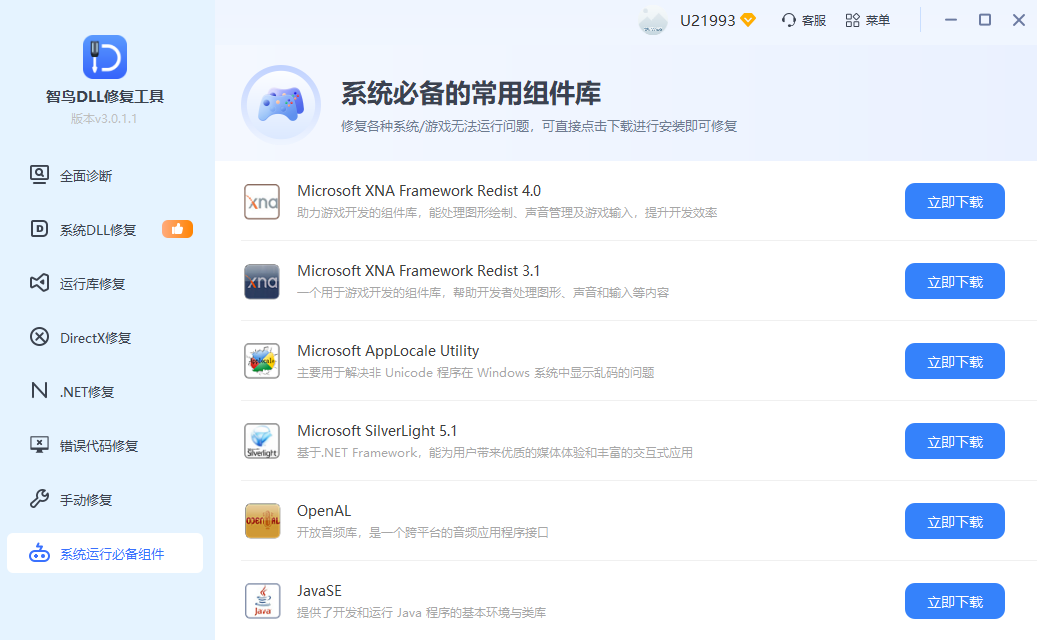Click the orange VIP diamond badge
Viewport: 1037px width, 640px height.
coord(748,20)
